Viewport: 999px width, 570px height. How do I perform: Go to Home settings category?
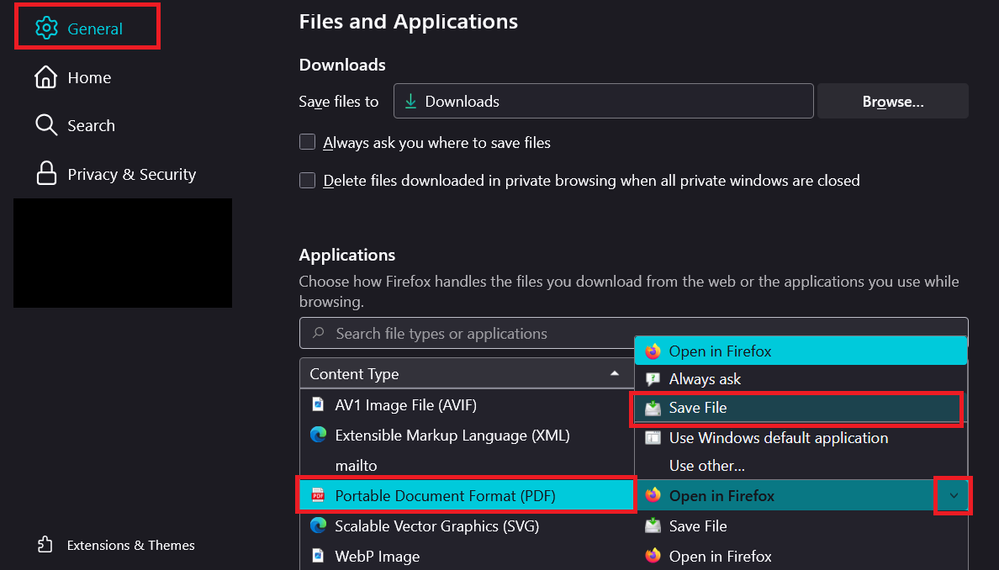pyautogui.click(x=73, y=77)
